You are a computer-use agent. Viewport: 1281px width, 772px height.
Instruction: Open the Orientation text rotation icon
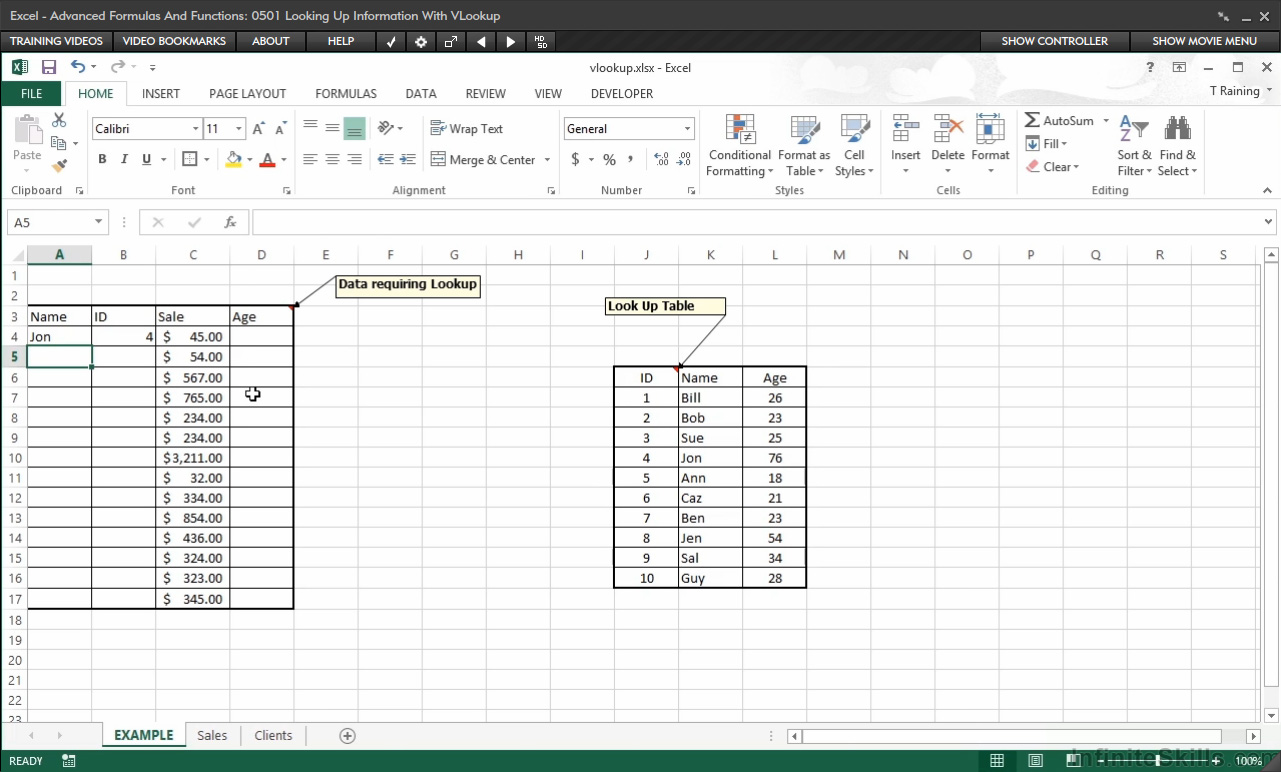[386, 128]
